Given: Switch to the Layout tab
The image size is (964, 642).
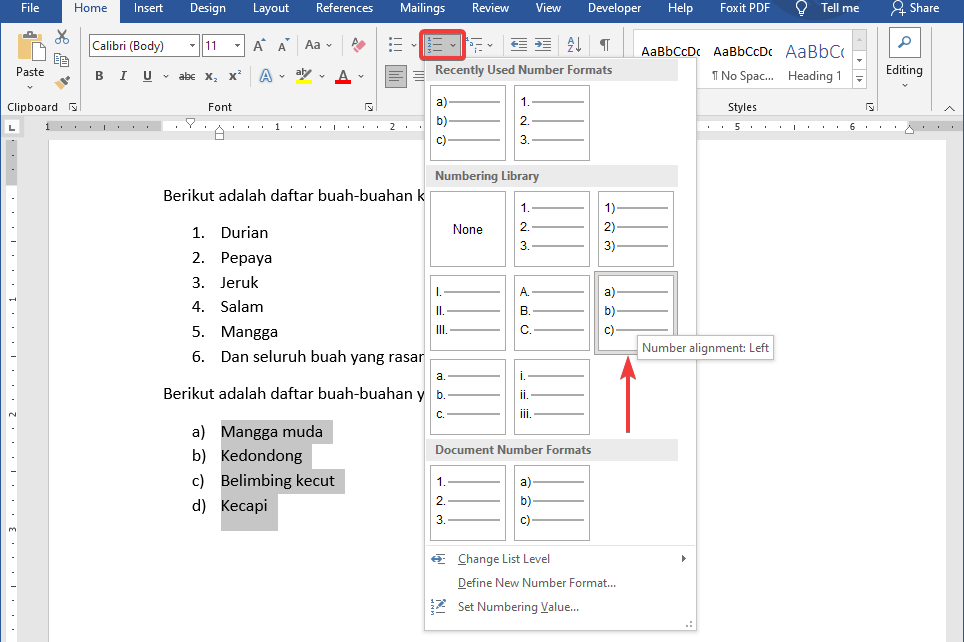Looking at the screenshot, I should 271,8.
